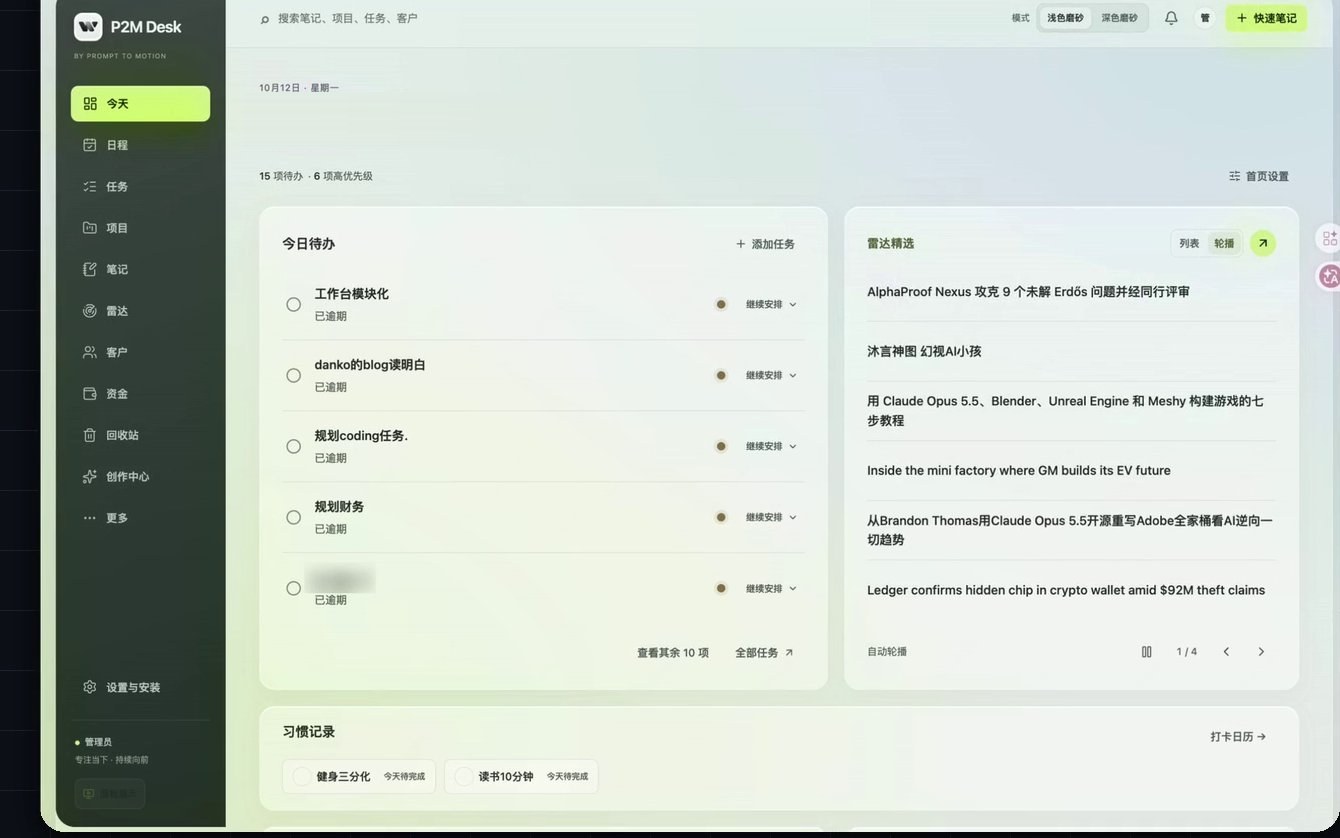Click the 快速笔记 button
The height and width of the screenshot is (838, 1340).
click(x=1266, y=18)
